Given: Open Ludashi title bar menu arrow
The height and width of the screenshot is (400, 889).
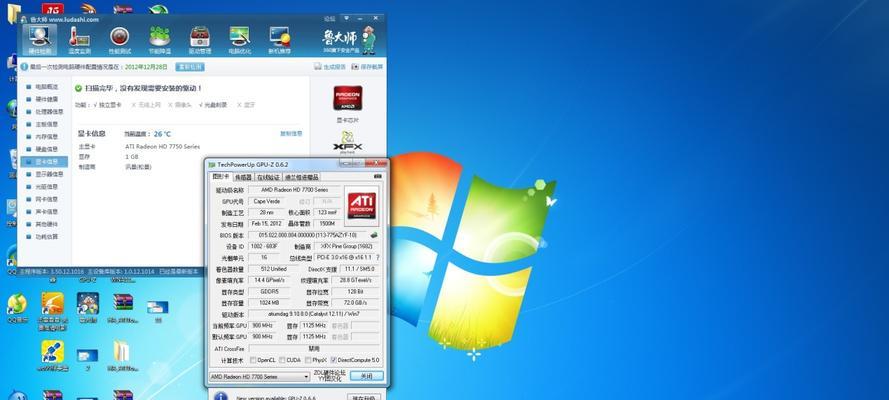Looking at the screenshot, I should click(347, 19).
